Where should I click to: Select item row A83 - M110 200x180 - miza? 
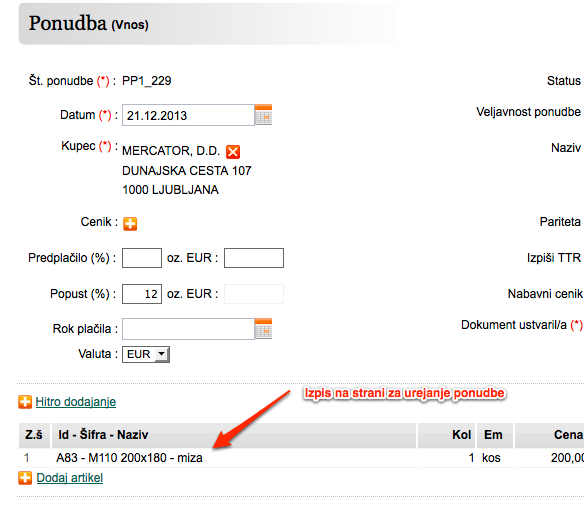[301, 458]
